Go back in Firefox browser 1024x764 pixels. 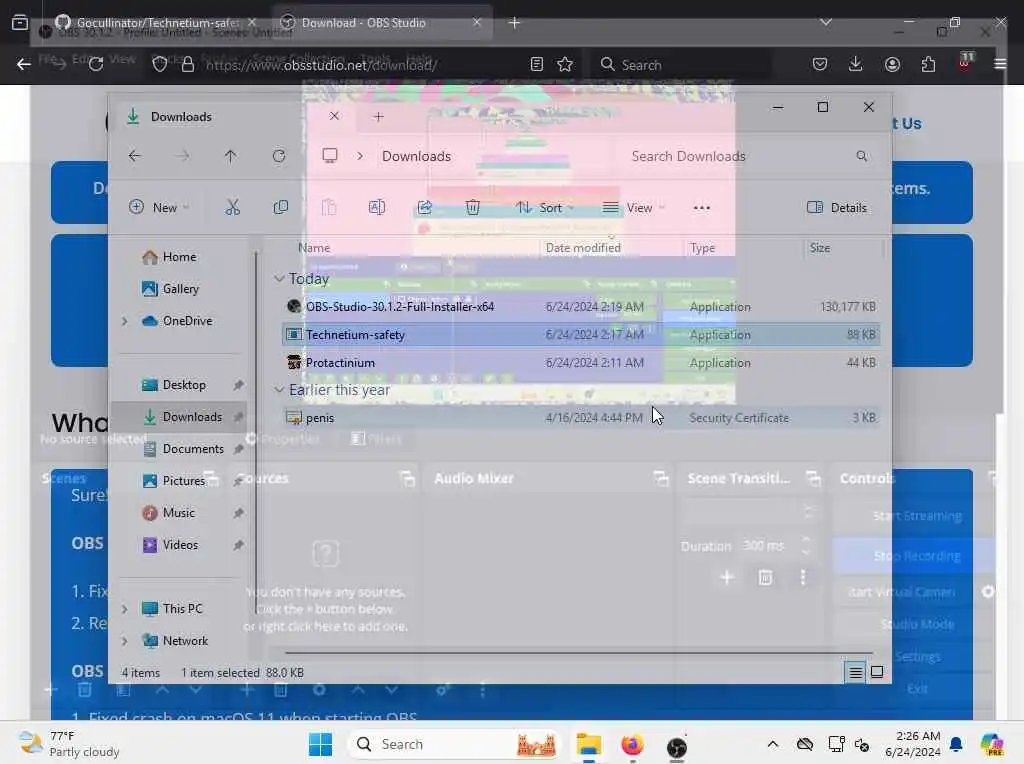24,64
